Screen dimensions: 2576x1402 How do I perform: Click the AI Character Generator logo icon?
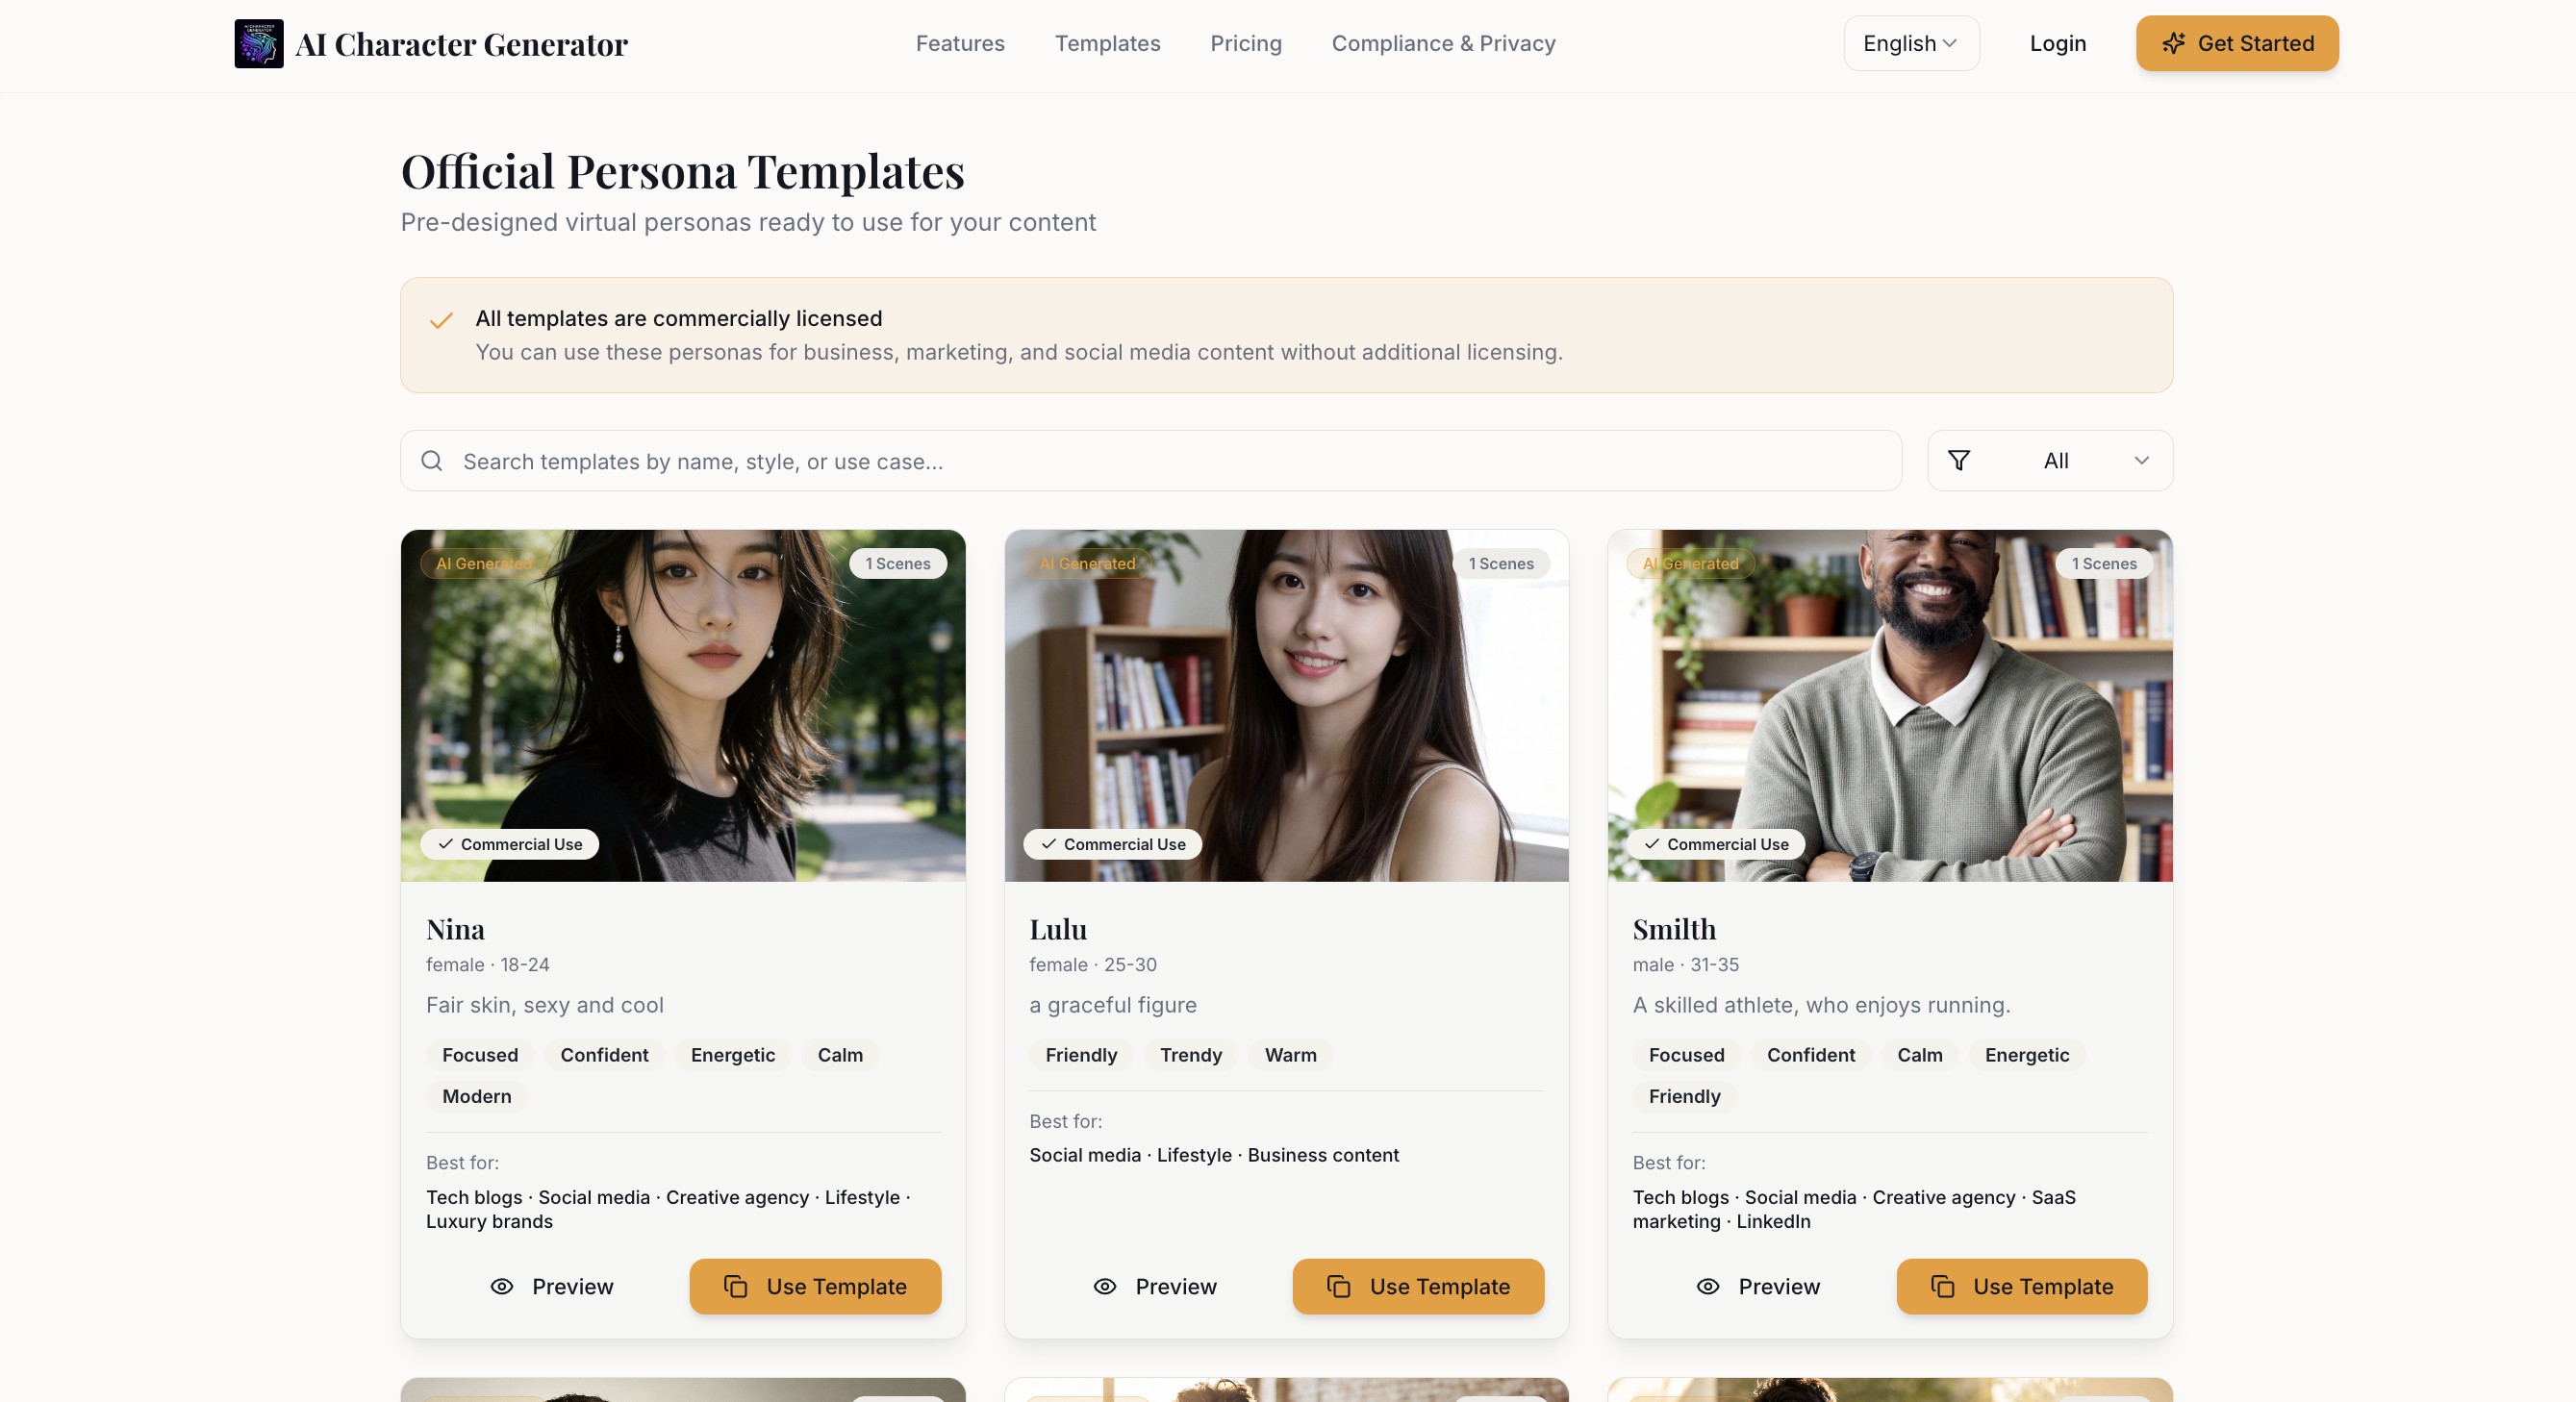click(x=259, y=44)
